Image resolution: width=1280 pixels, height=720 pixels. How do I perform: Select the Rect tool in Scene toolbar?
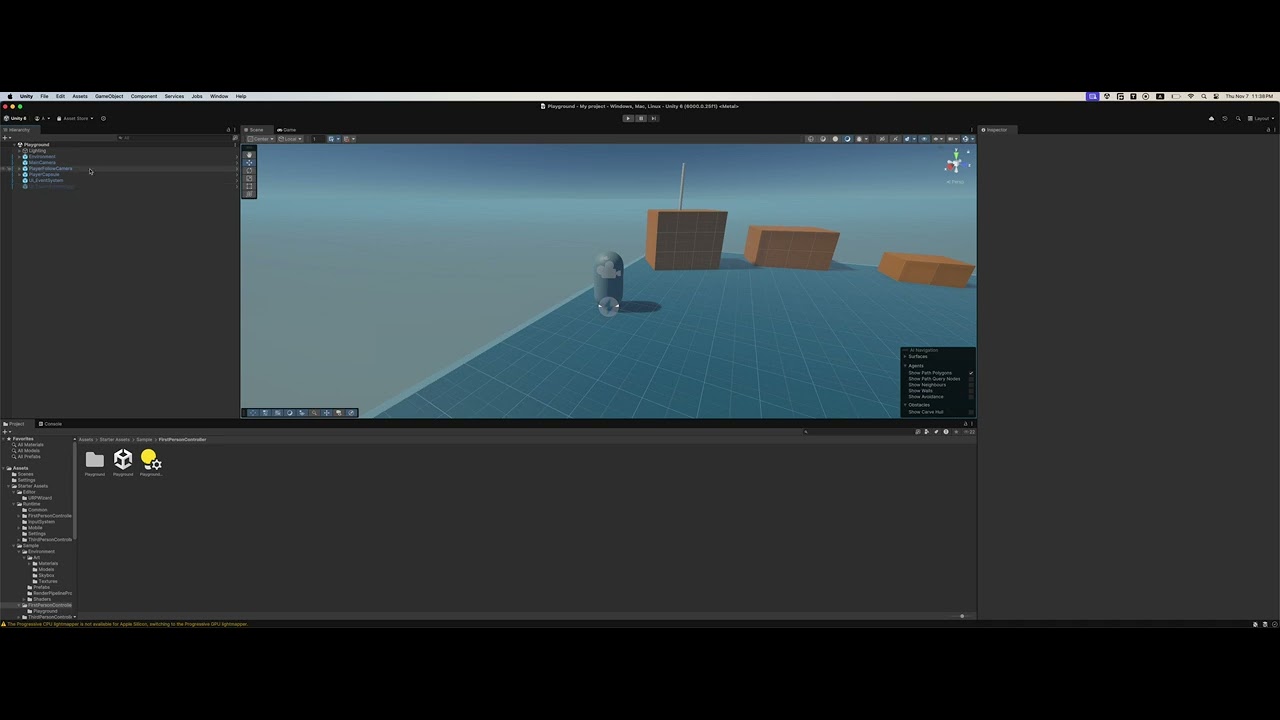249,186
